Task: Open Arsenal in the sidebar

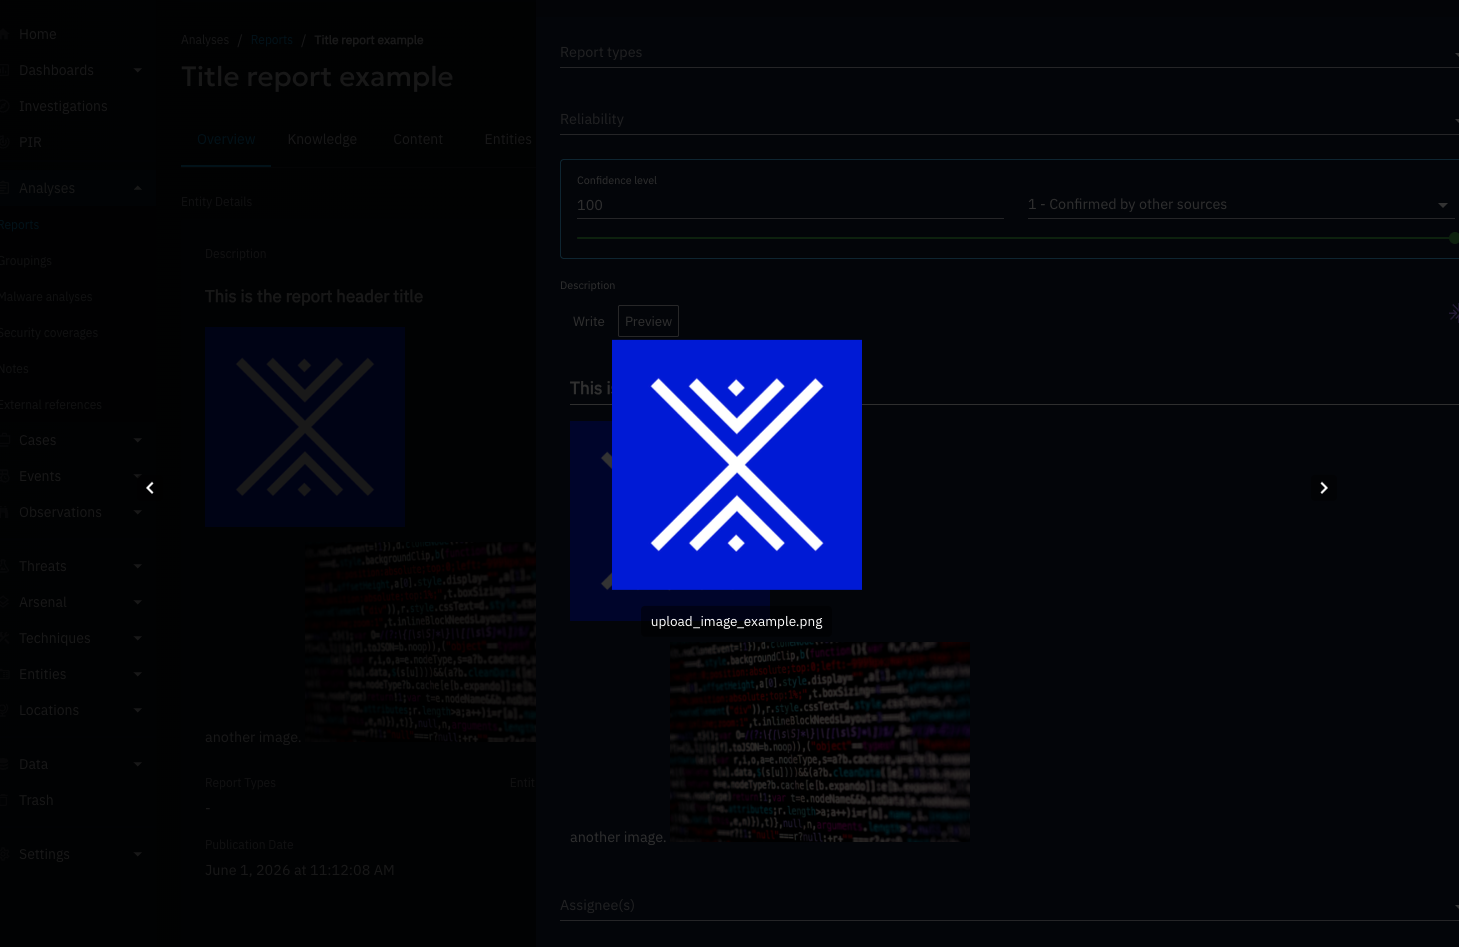Action: click(43, 602)
